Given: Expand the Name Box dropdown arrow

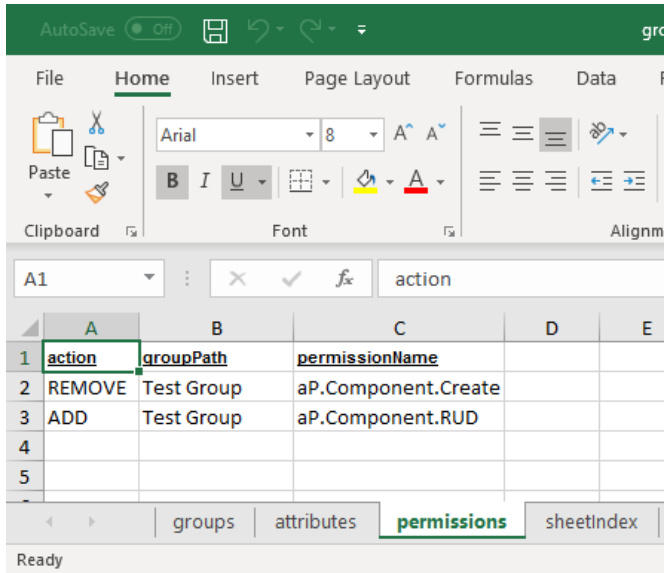Looking at the screenshot, I should [x=149, y=279].
